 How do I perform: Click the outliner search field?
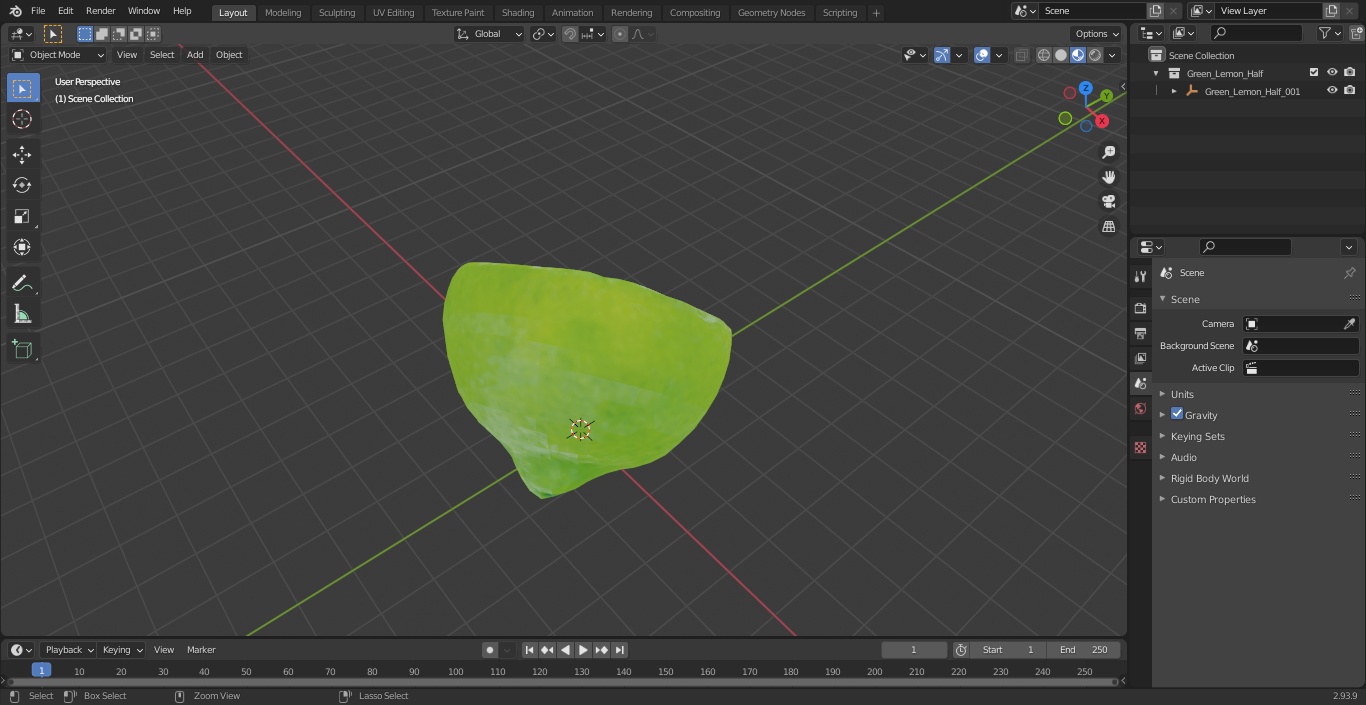(1256, 33)
